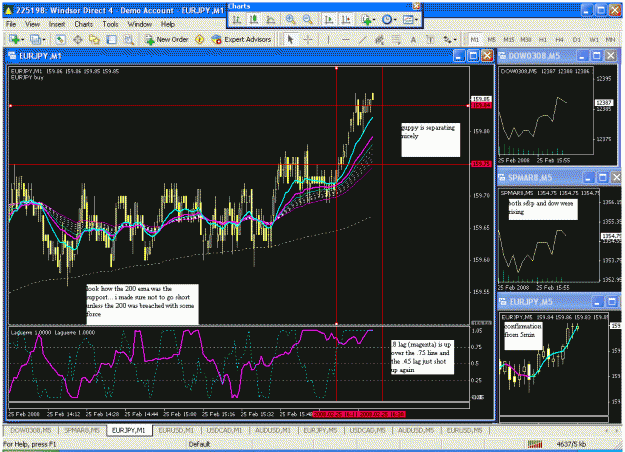Select the Trendline drawing tool
Image resolution: width=625 pixels, height=452 pixels.
click(362, 39)
